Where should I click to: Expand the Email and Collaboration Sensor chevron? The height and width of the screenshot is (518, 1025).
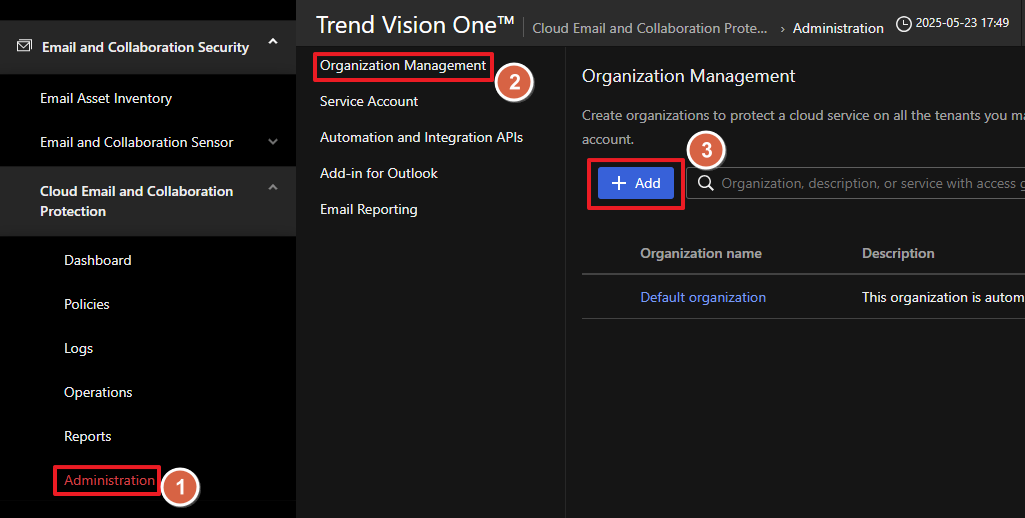click(273, 142)
